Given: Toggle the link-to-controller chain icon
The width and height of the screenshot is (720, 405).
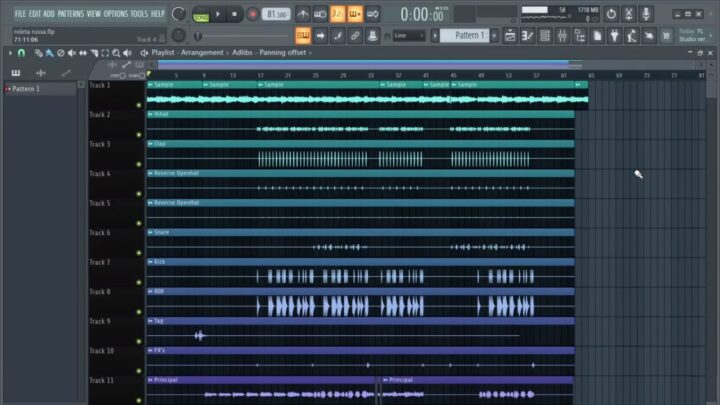Looking at the screenshot, I should click(x=355, y=35).
